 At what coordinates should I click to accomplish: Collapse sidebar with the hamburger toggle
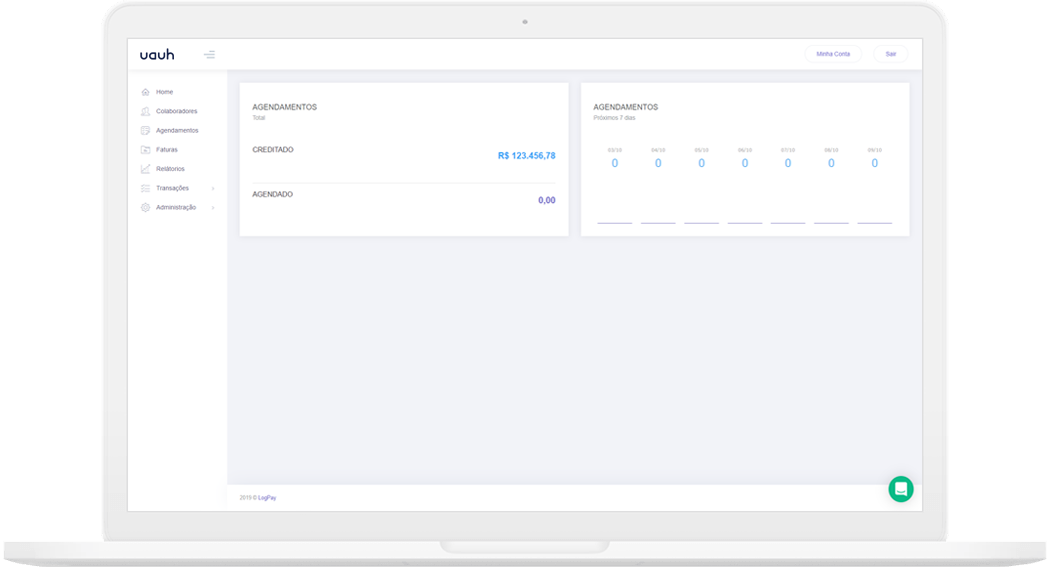pos(209,54)
